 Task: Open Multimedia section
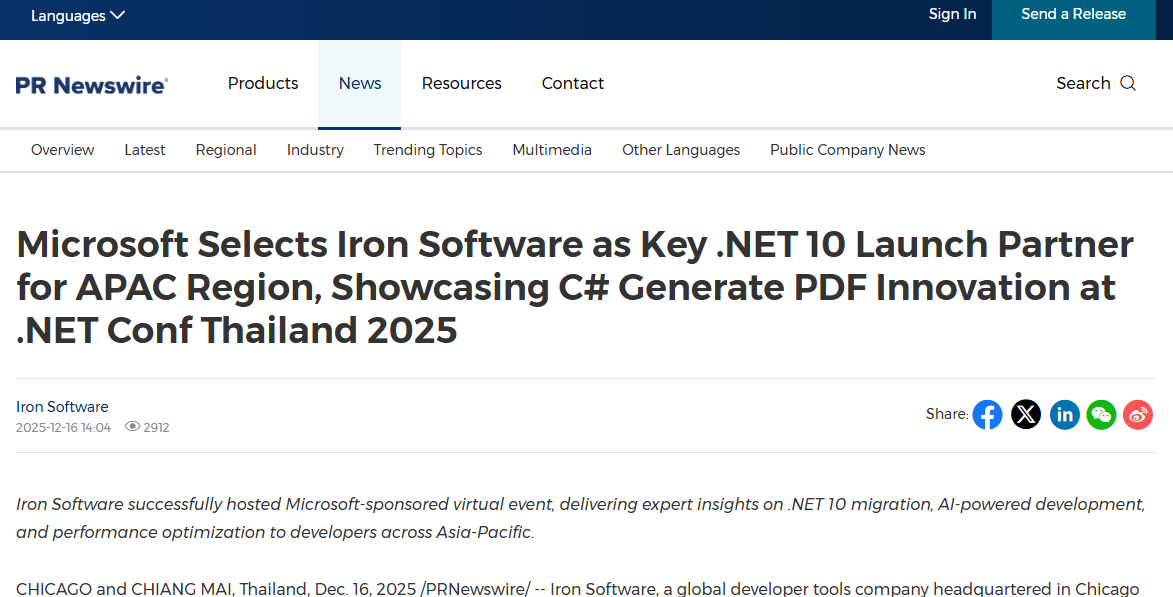pos(552,150)
